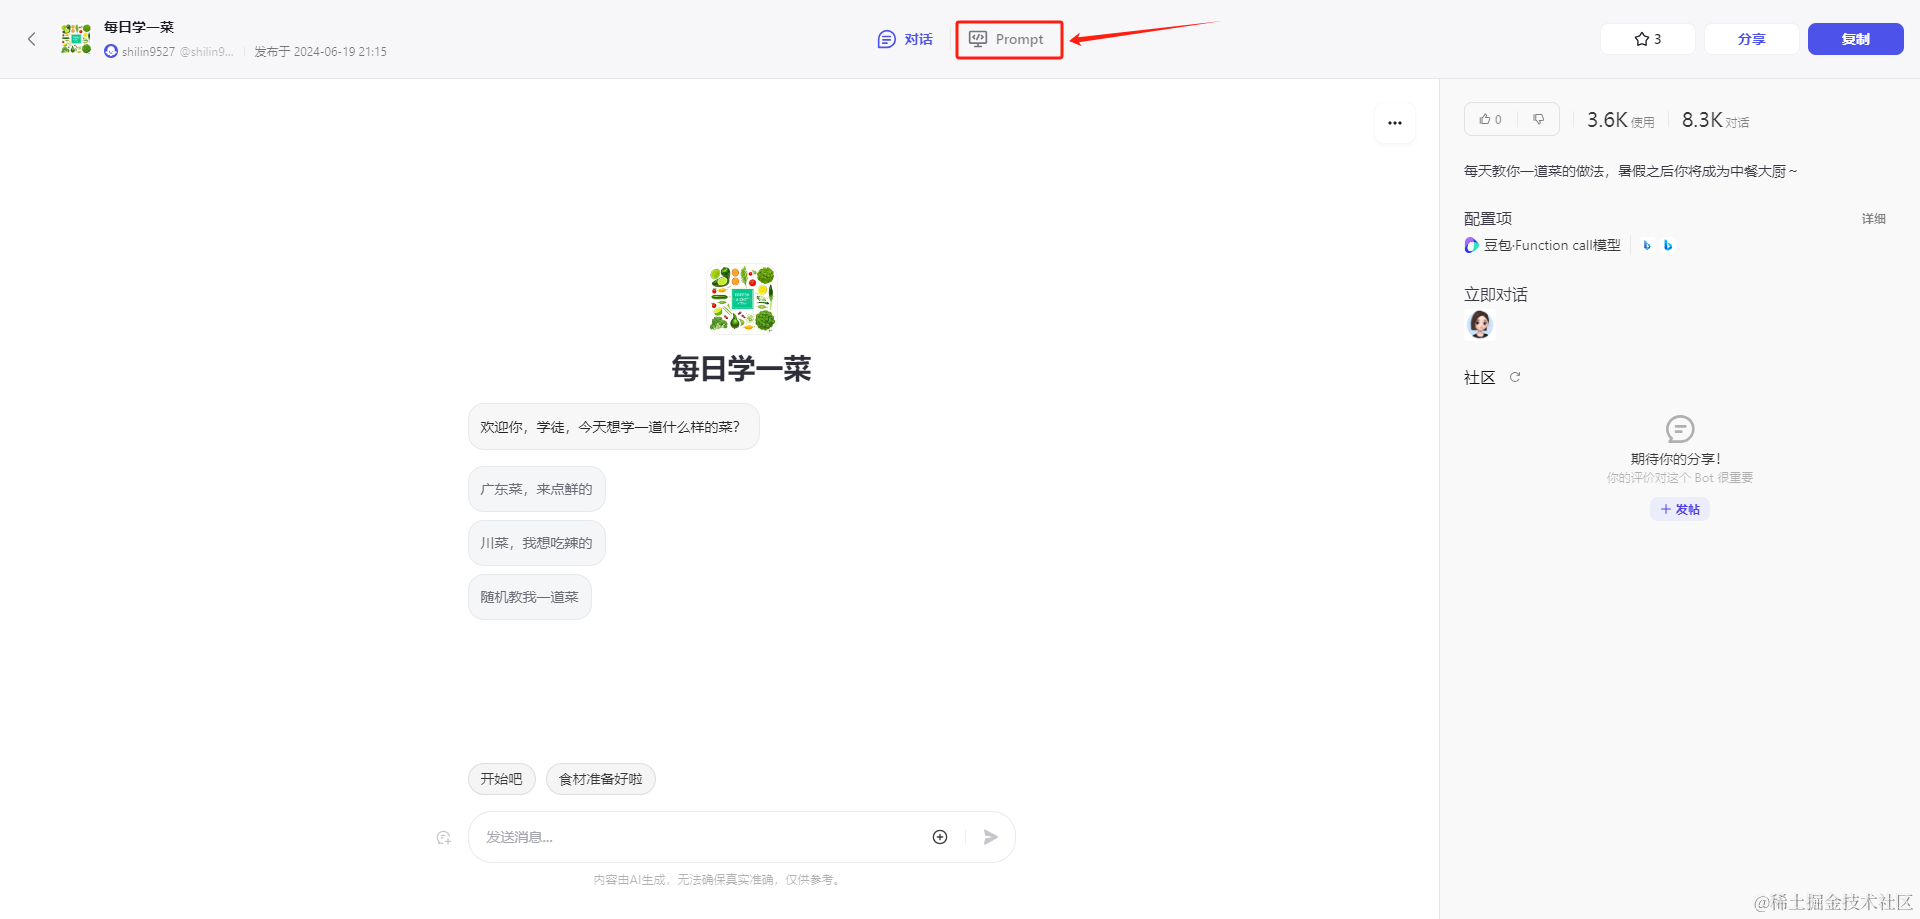Click the 食材准备好啦 quick reply chip
This screenshot has height=919, width=1920.
(x=601, y=779)
